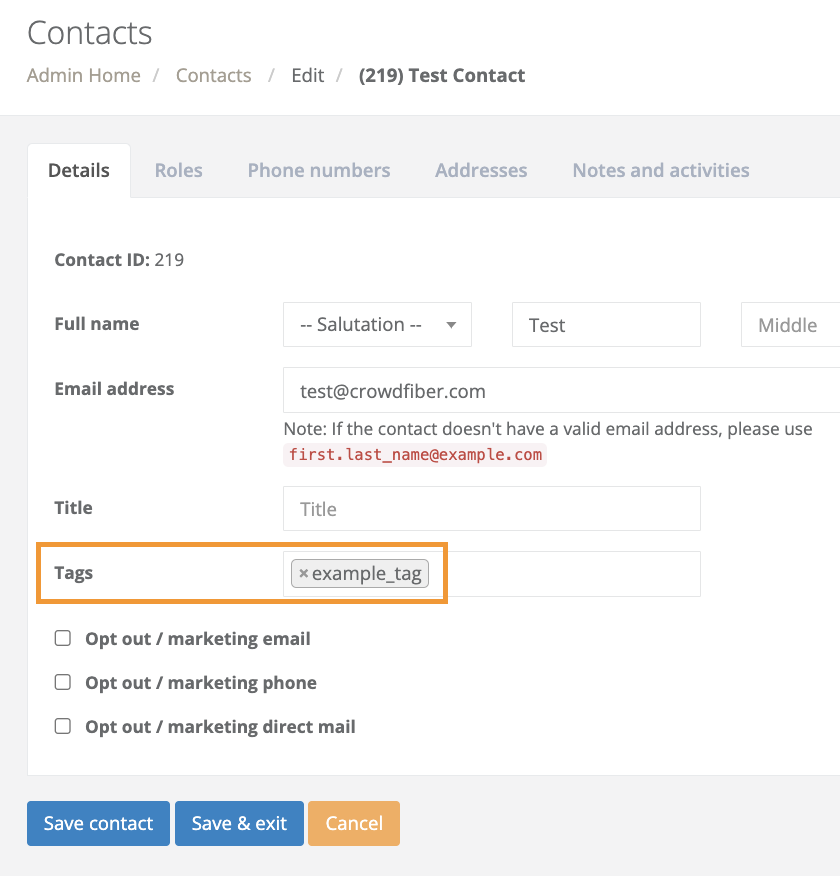Check Opt out marketing direct mail
Screen dimensions: 840x876
[x=63, y=726]
